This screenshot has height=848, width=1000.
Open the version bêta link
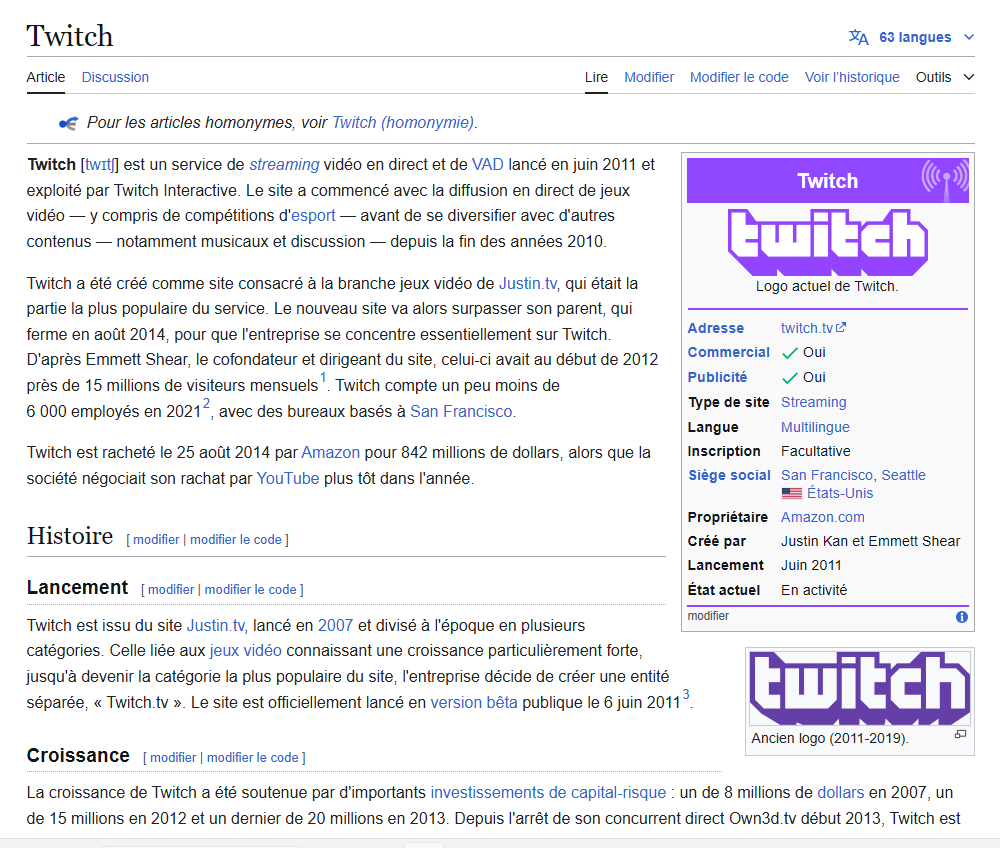(x=474, y=703)
